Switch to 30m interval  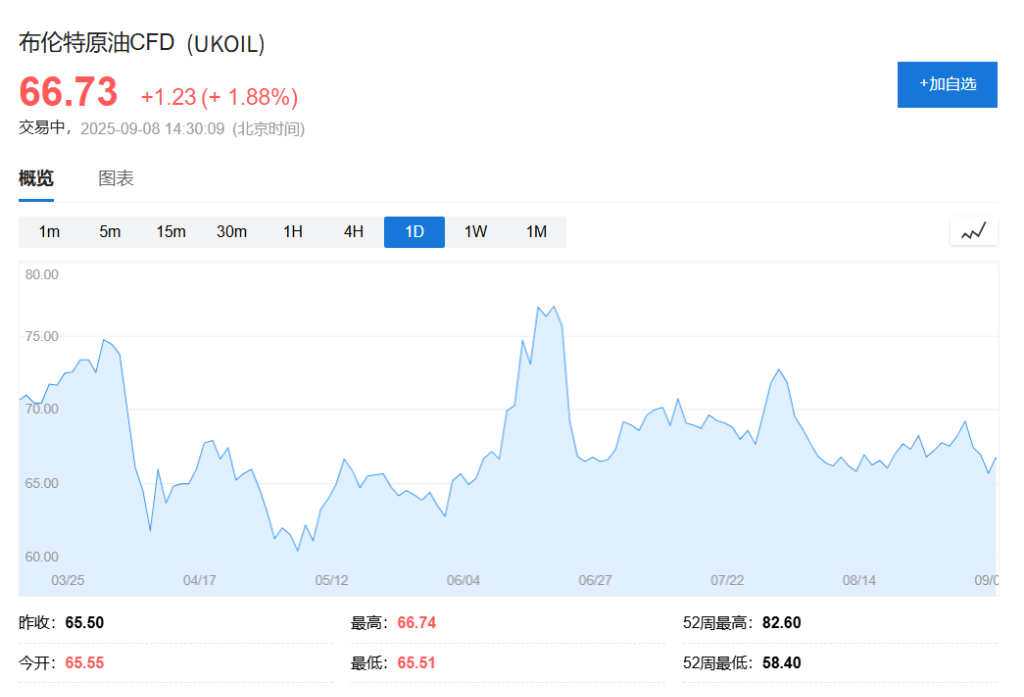tap(232, 232)
